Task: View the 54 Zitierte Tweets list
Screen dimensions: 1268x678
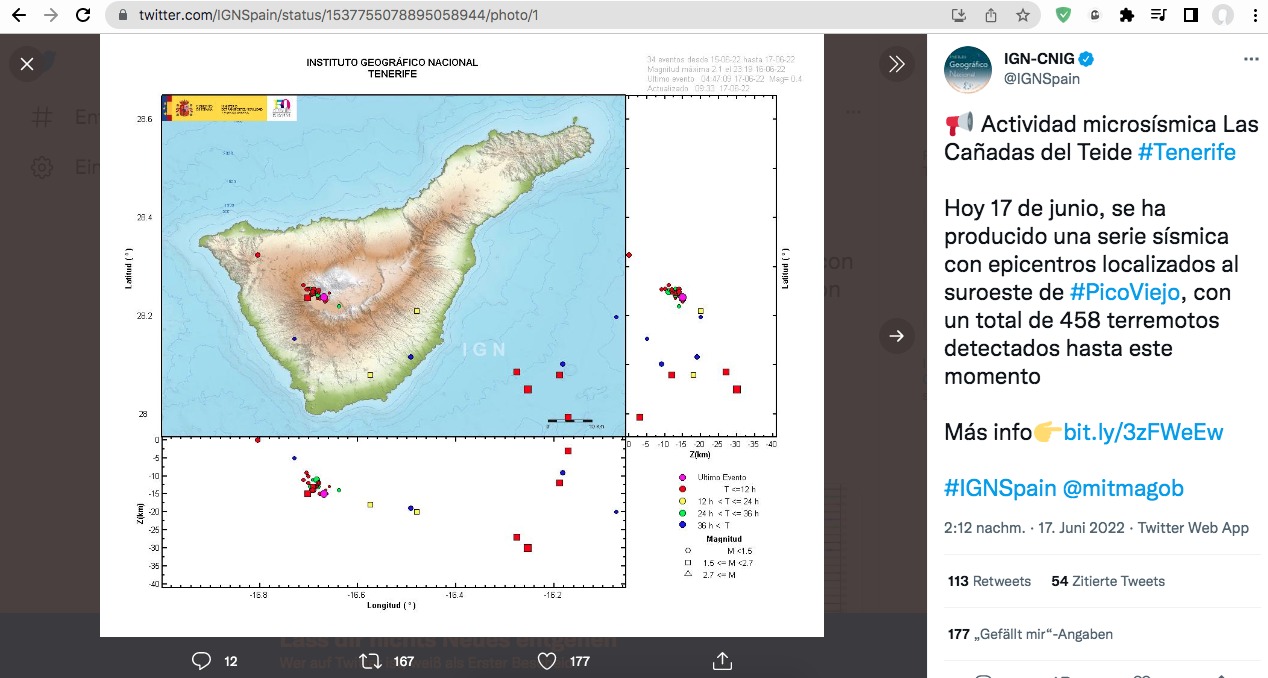Action: 1108,581
